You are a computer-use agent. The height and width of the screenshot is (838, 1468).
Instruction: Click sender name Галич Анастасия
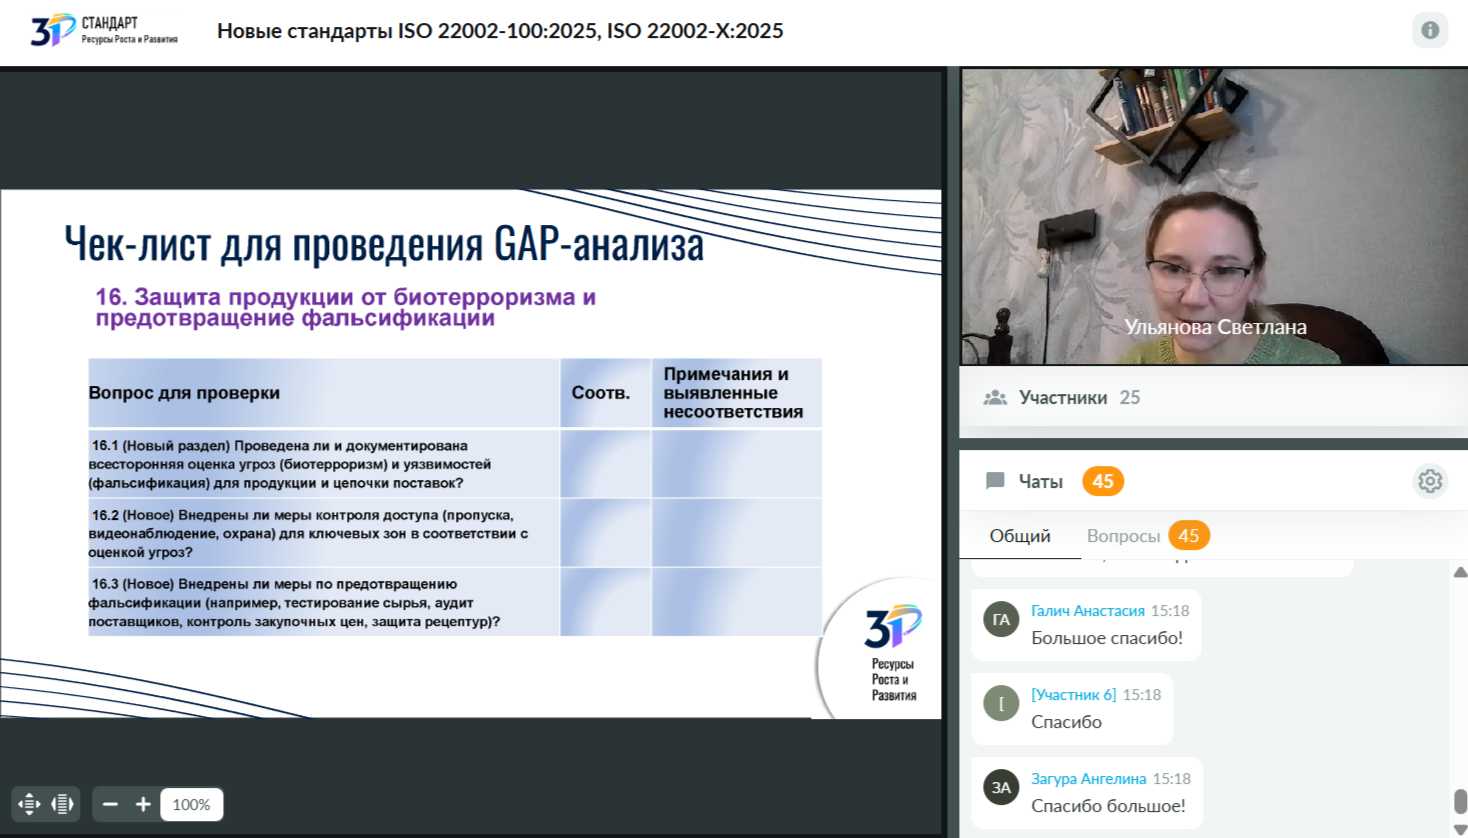1088,610
